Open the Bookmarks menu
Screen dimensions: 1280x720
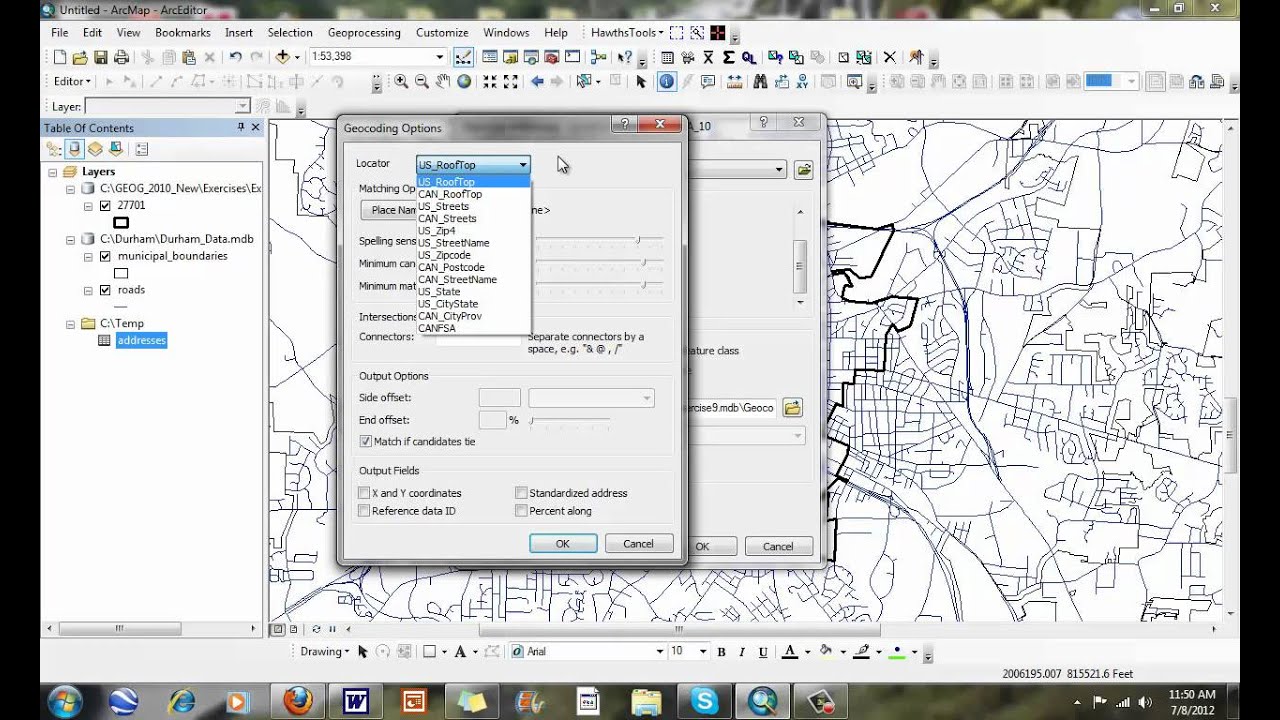(182, 32)
